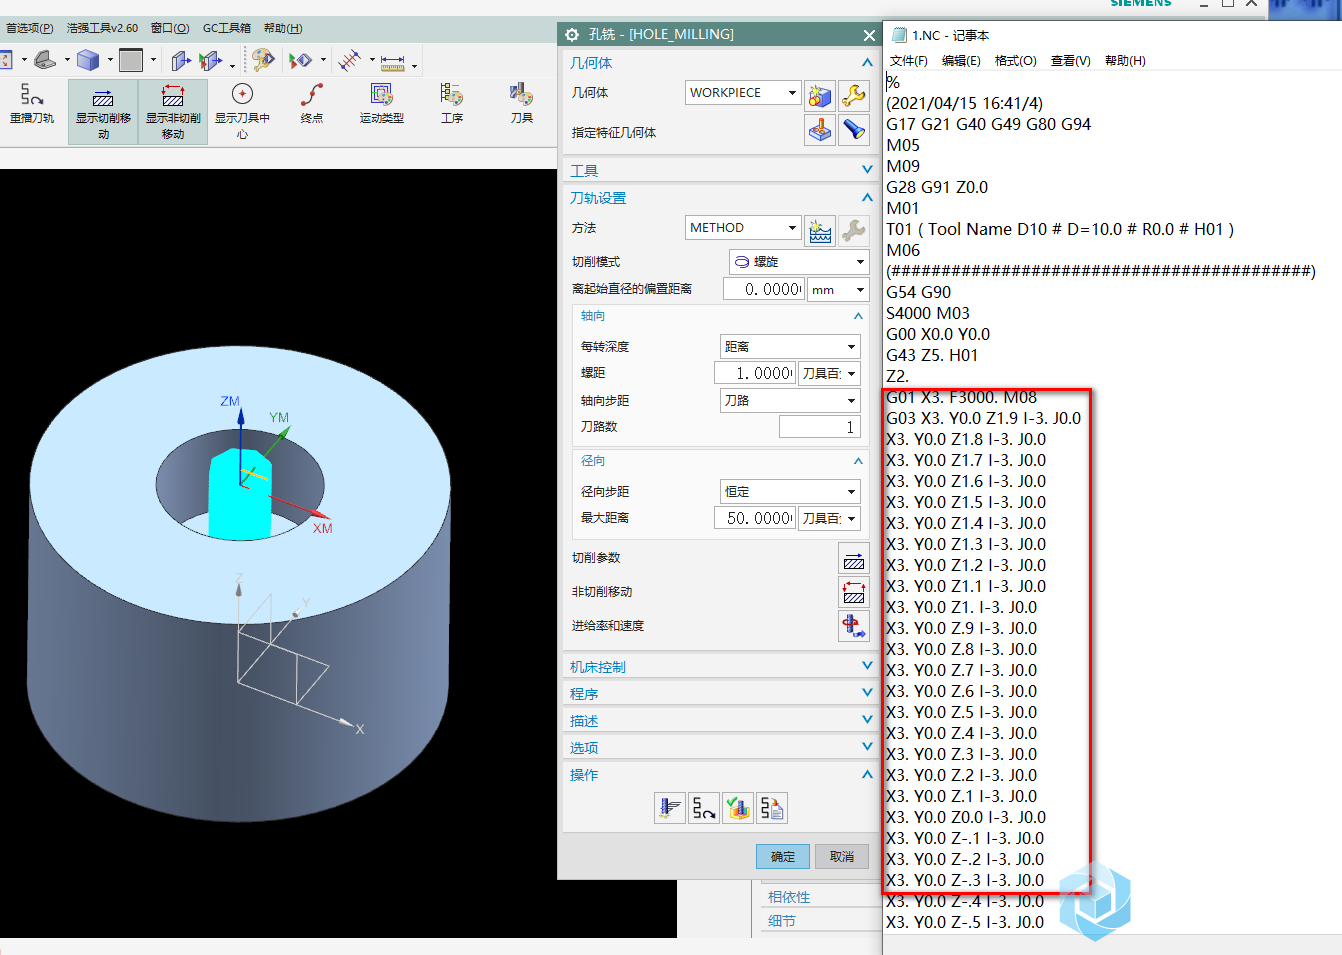Open the 窗口(O) window menu
This screenshot has height=955, width=1342.
(x=170, y=28)
